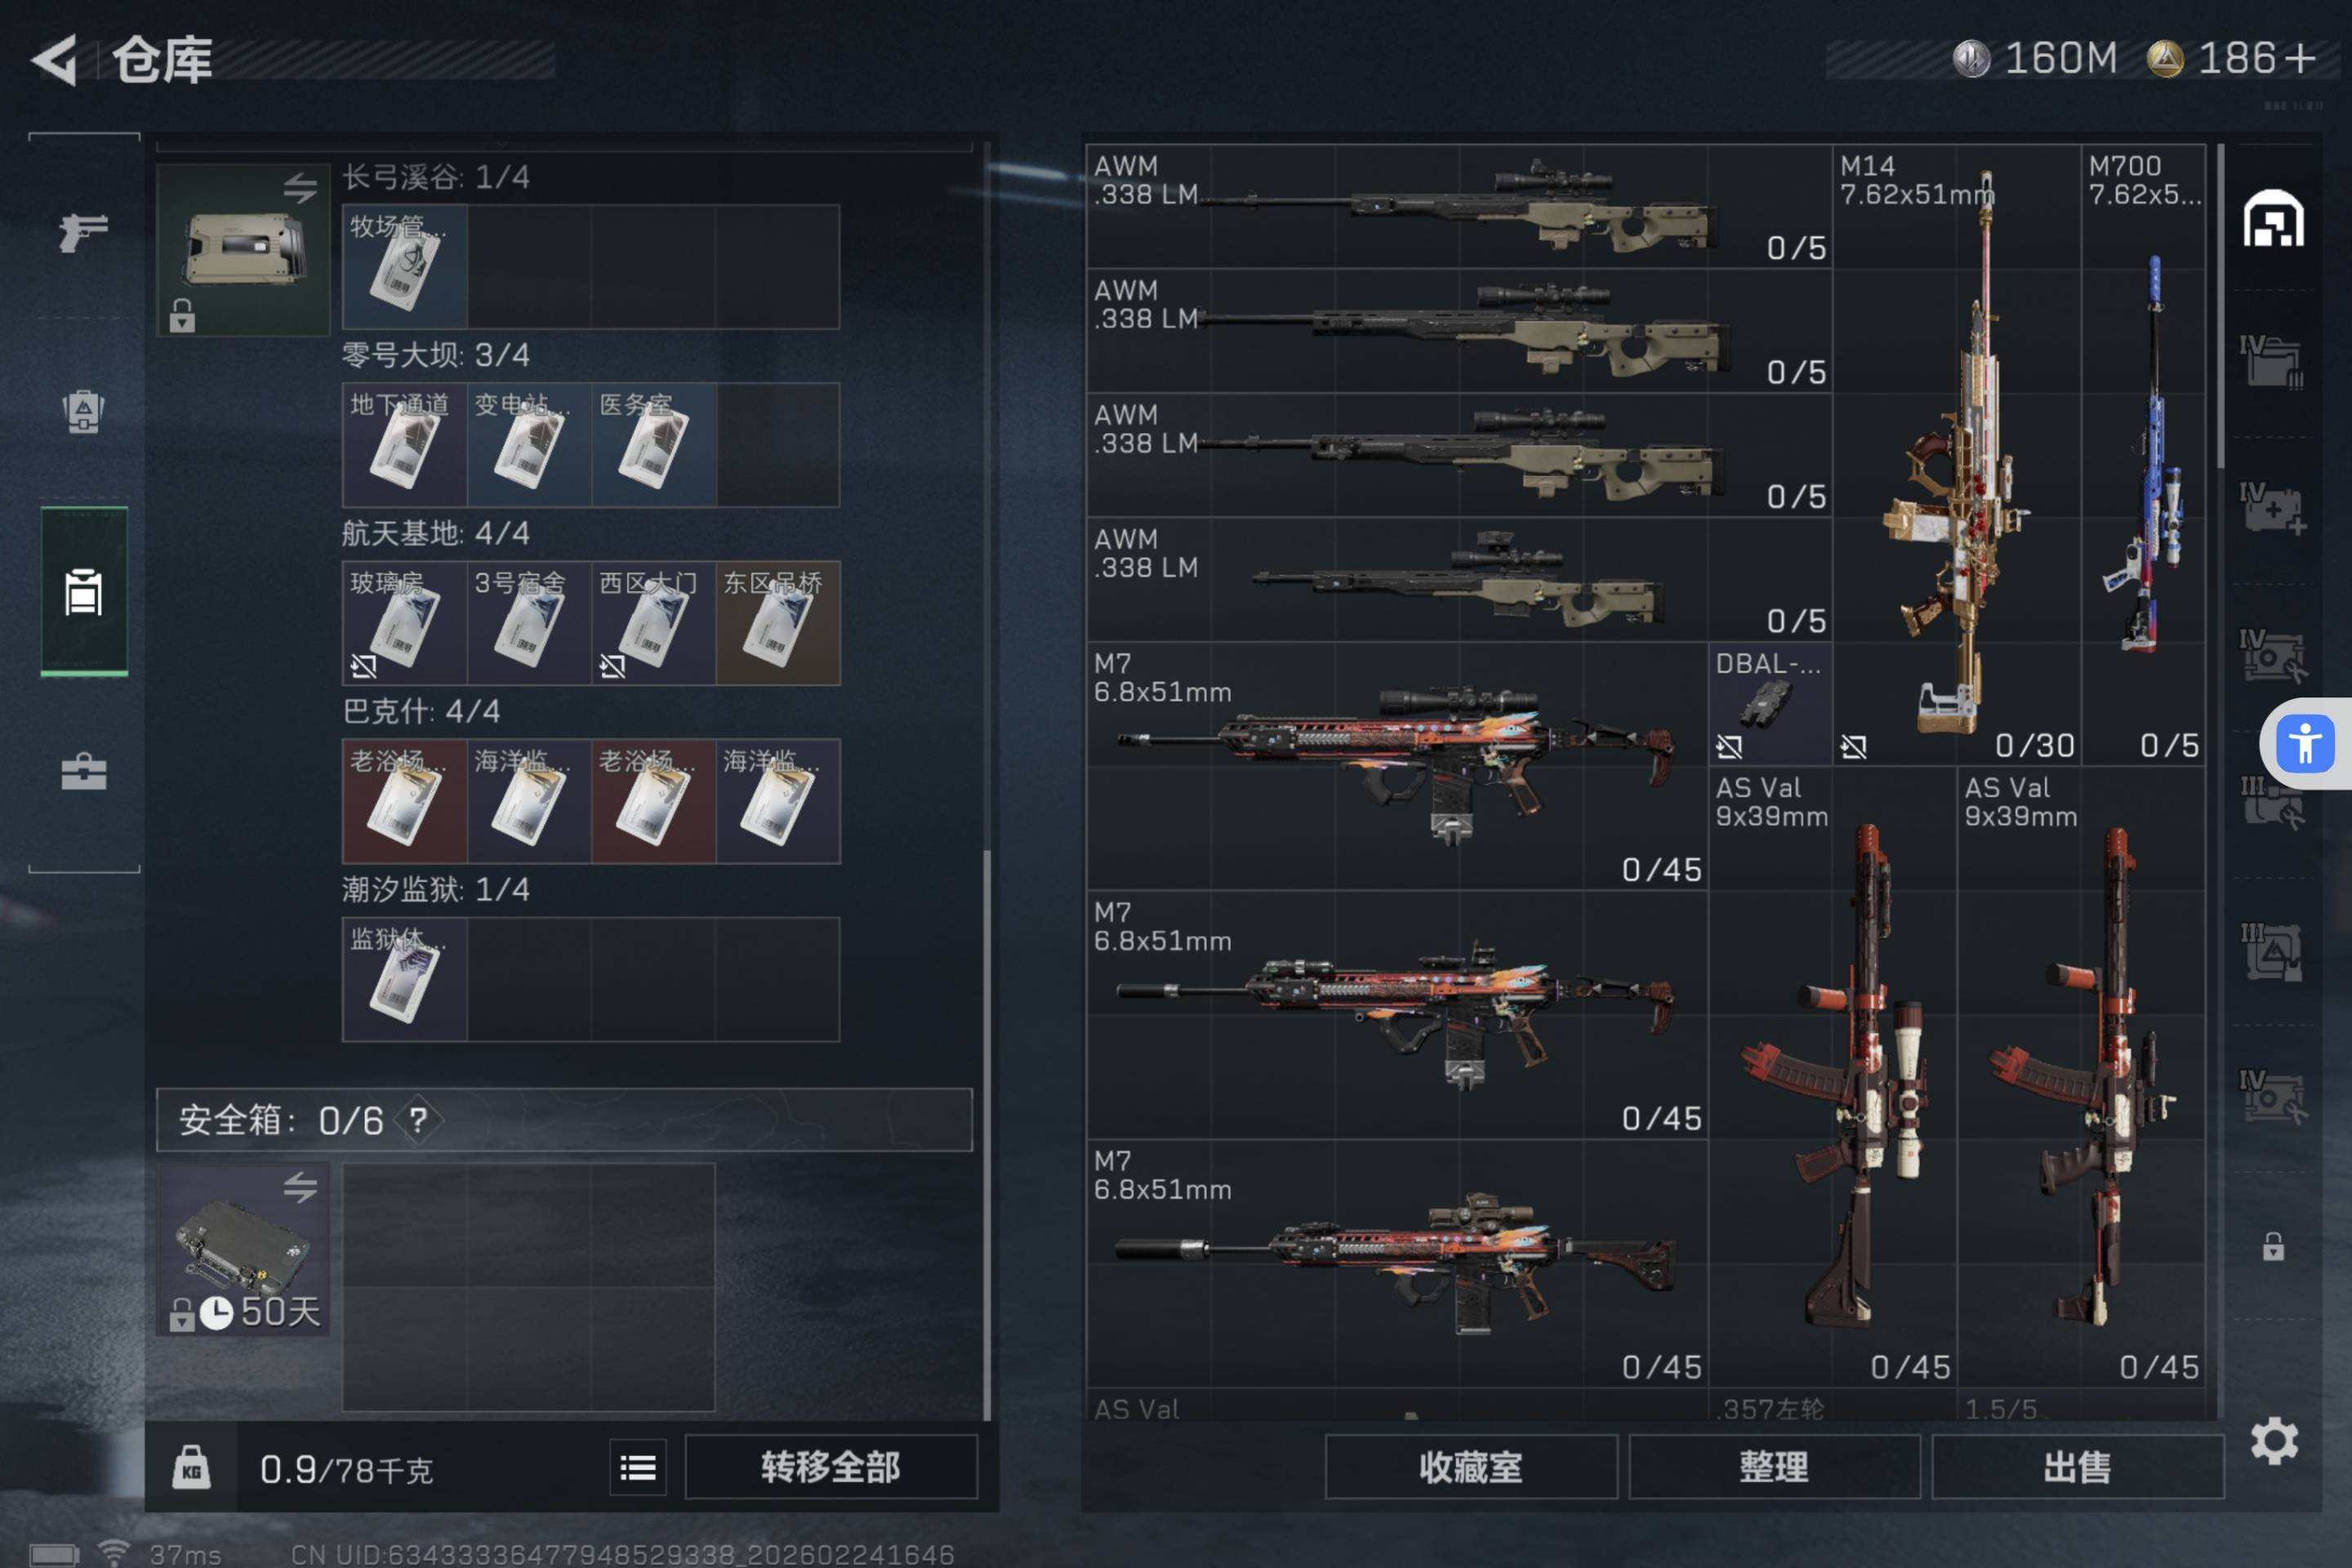The height and width of the screenshot is (1568, 2352).
Task: Switch to the tactical vest sidebar tab
Action: point(84,411)
